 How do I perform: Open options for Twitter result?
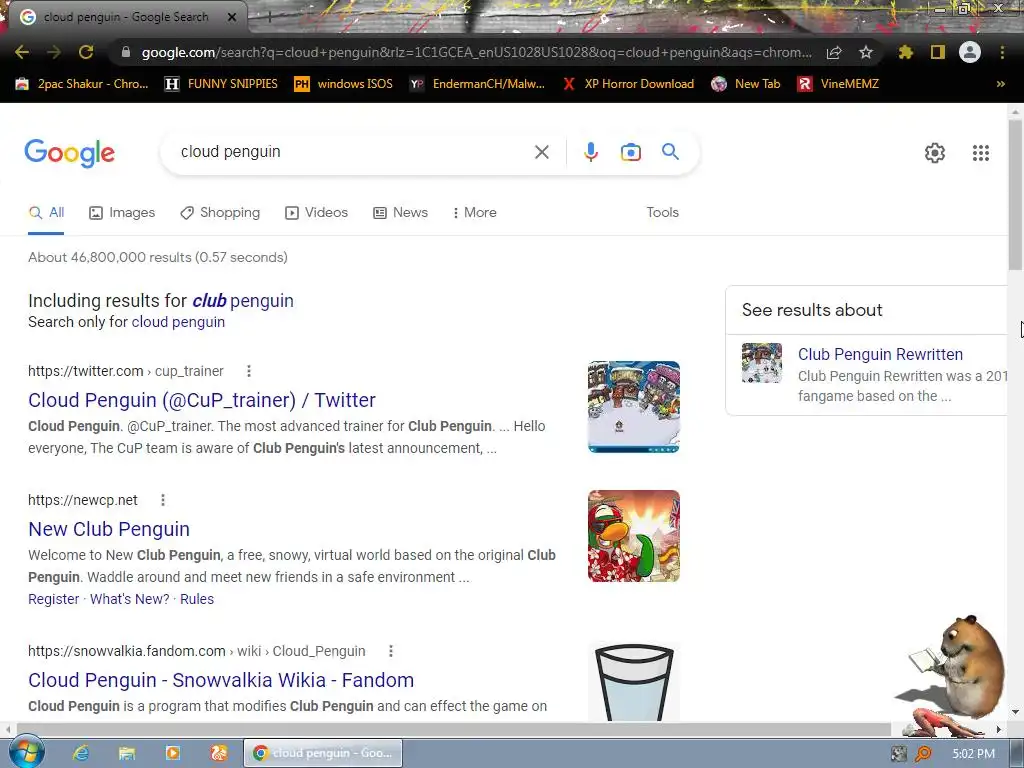pos(249,371)
